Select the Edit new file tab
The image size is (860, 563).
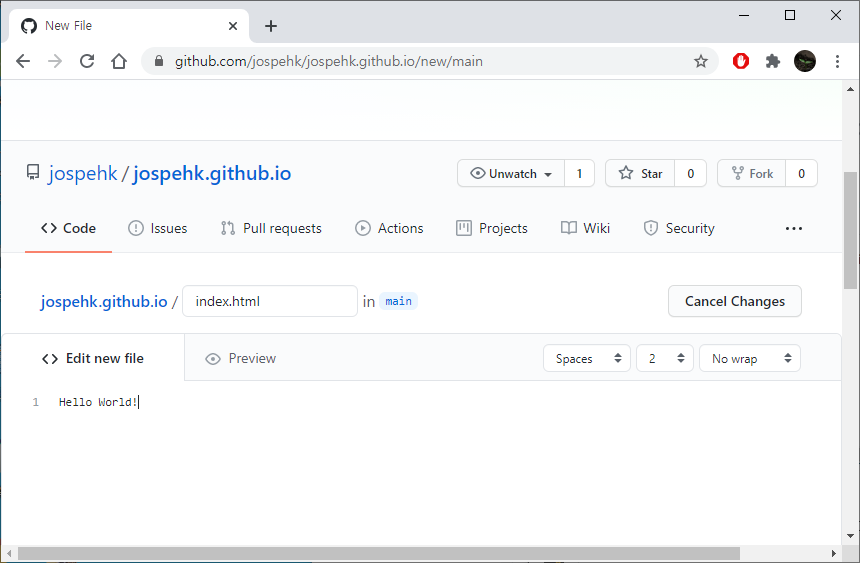(93, 358)
